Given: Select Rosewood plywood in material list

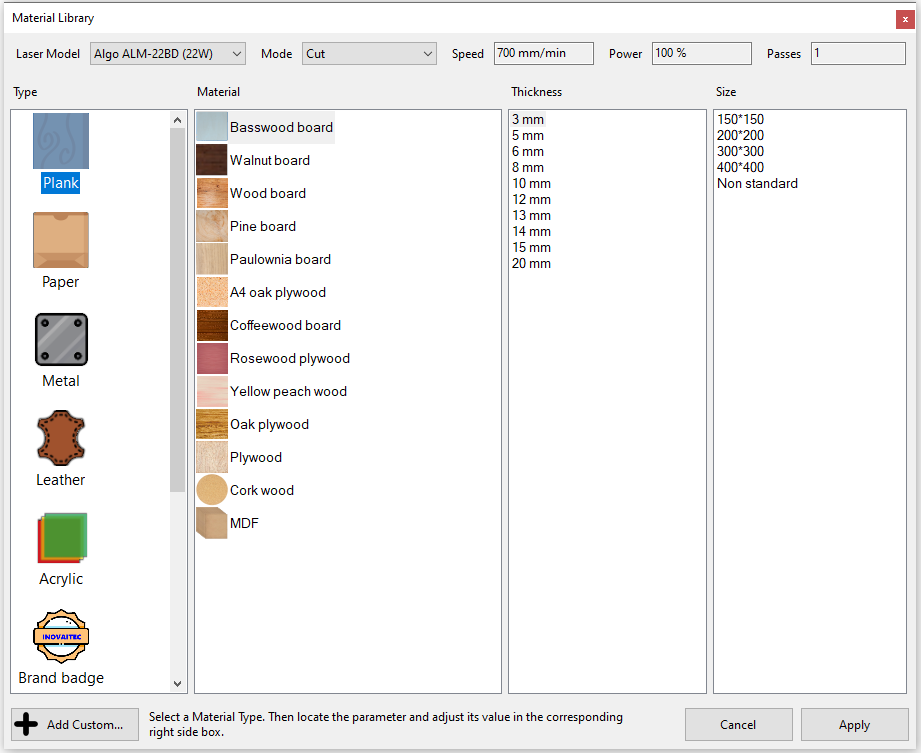Looking at the screenshot, I should click(289, 358).
